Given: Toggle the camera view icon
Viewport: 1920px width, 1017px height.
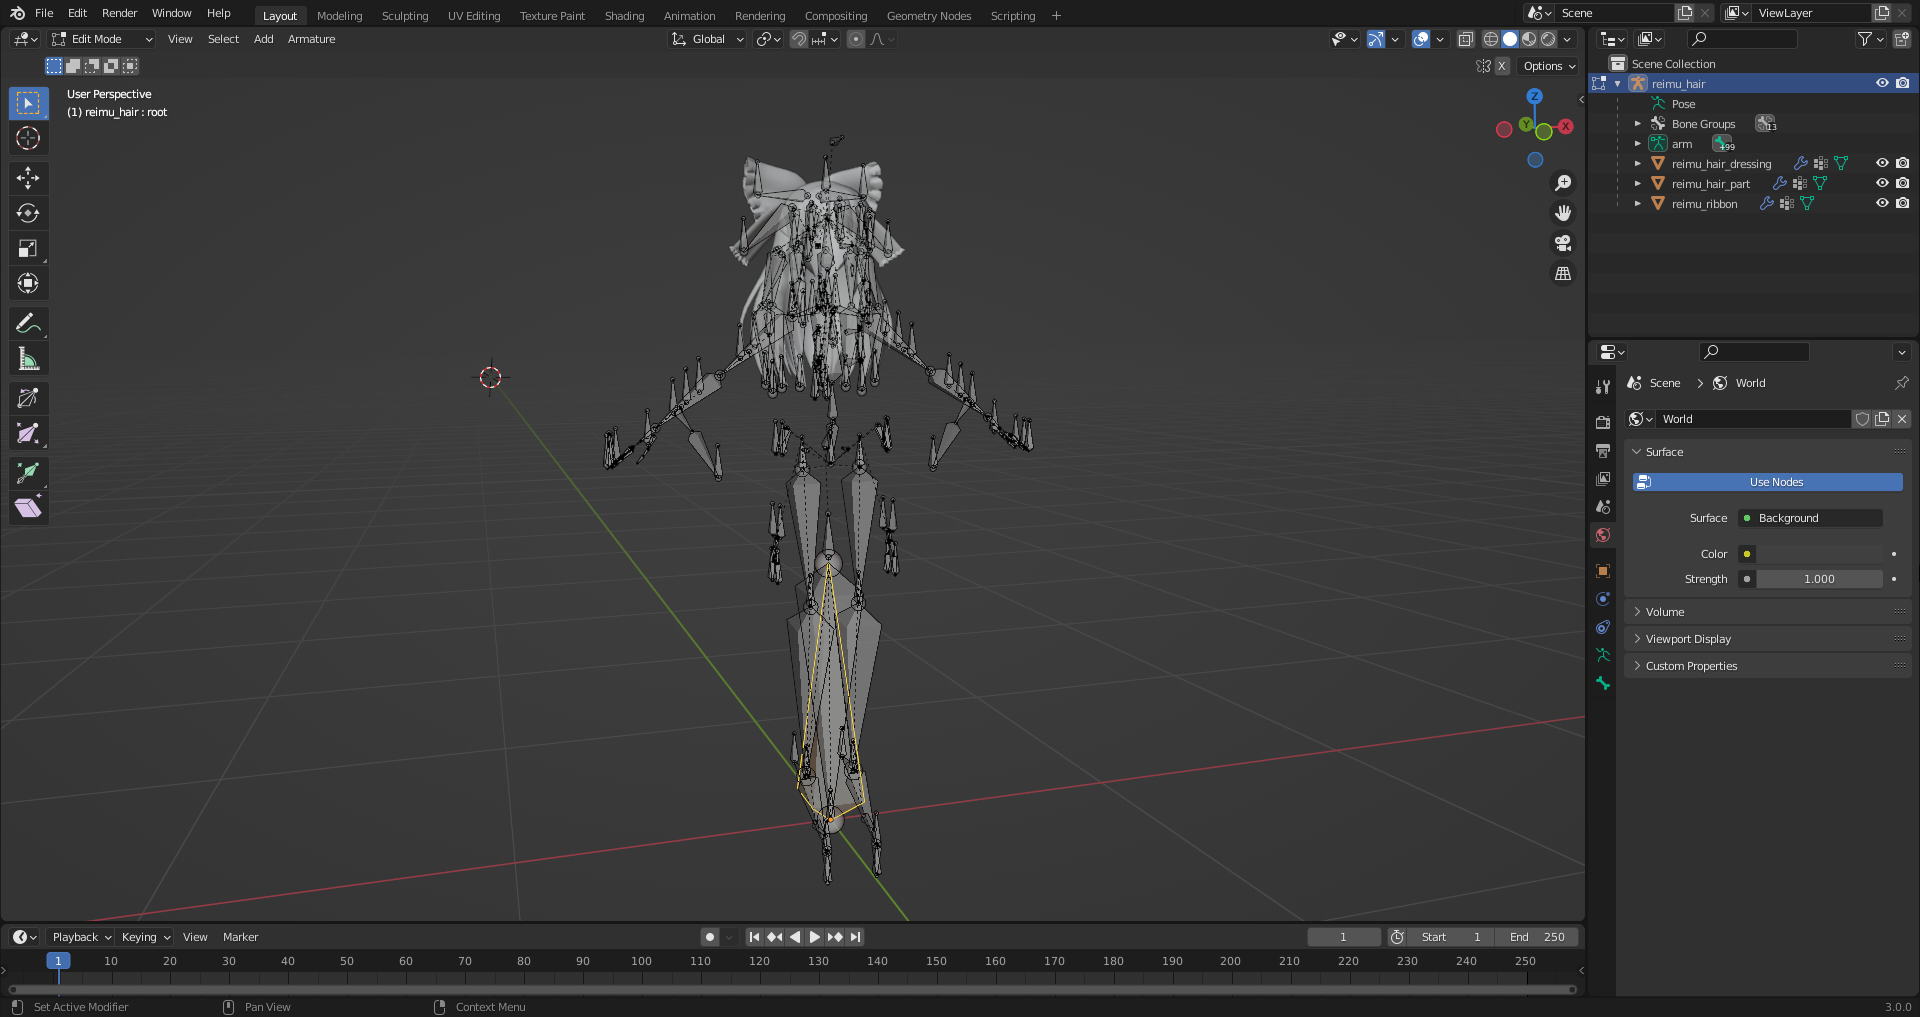Looking at the screenshot, I should coord(1563,243).
